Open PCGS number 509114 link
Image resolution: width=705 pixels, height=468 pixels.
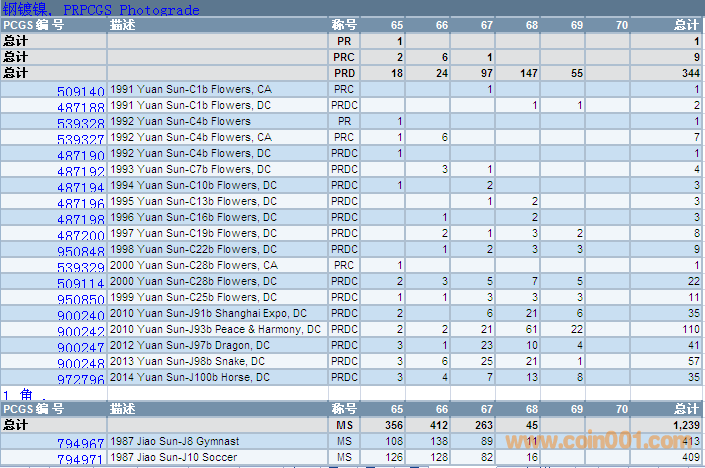pos(81,283)
